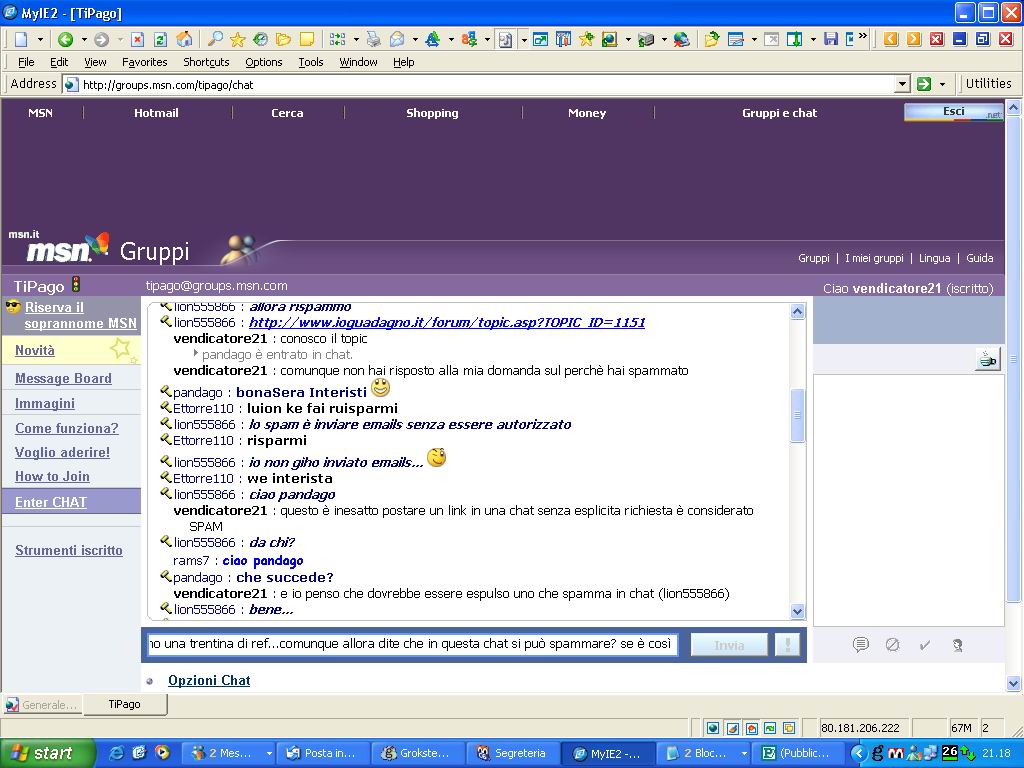
Task: Click the Search magnifier toolbar icon
Action: [x=215, y=39]
